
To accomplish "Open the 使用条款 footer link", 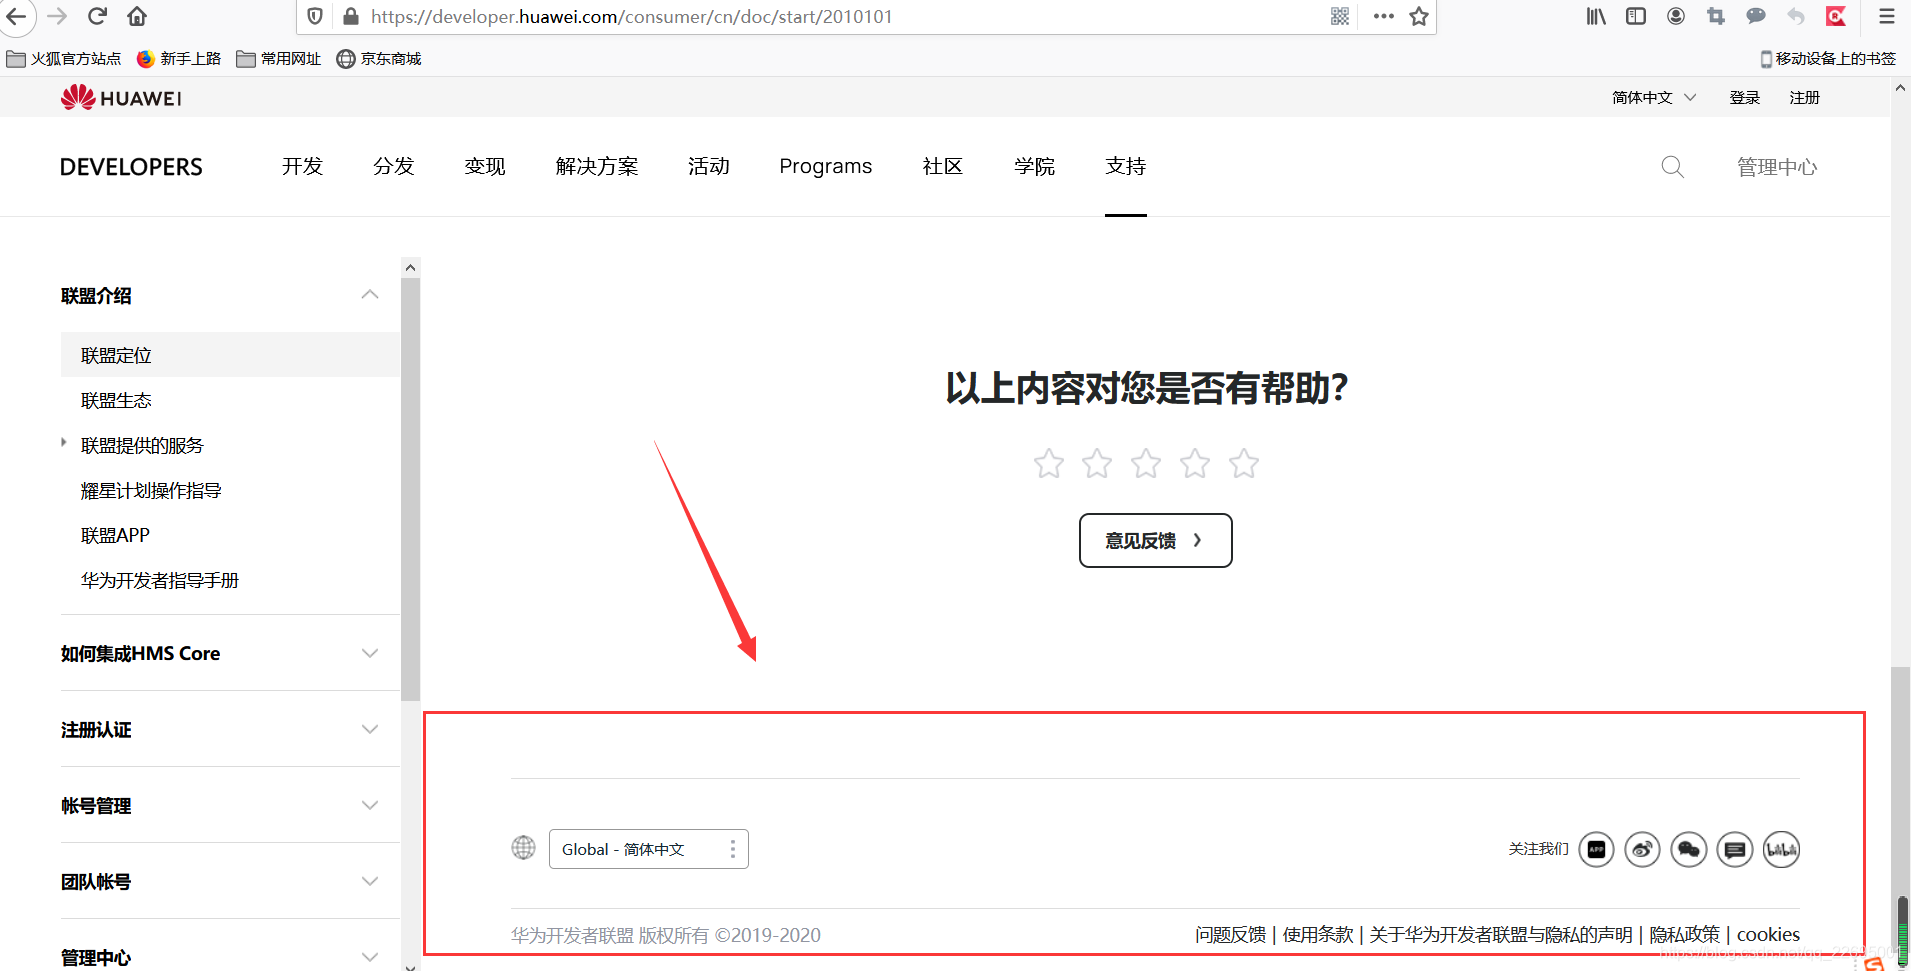I will pyautogui.click(x=1318, y=934).
